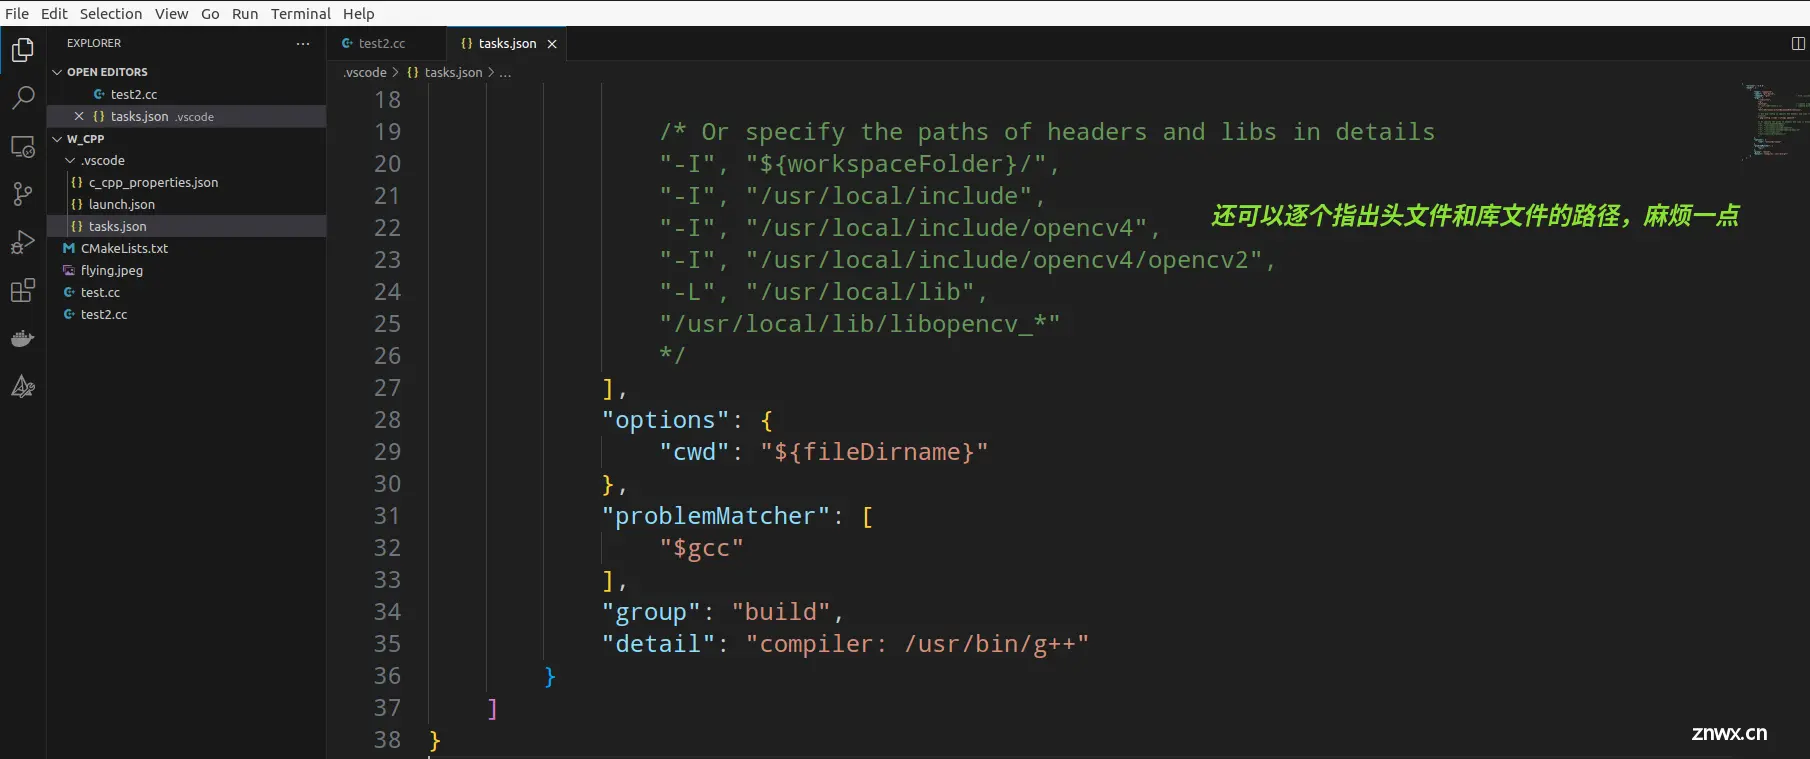Open the Edit menu
Screen dimensions: 1810x759
(x=54, y=14)
